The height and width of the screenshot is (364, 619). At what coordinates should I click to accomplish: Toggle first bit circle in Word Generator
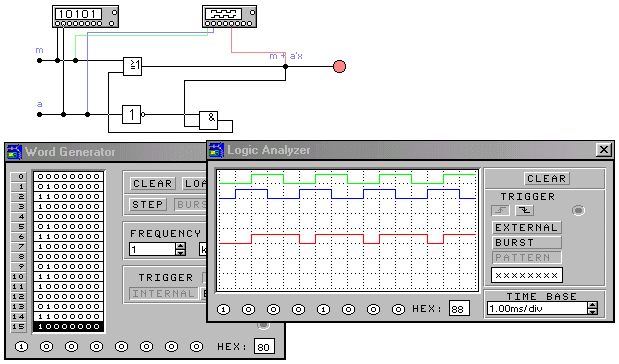click(21, 347)
